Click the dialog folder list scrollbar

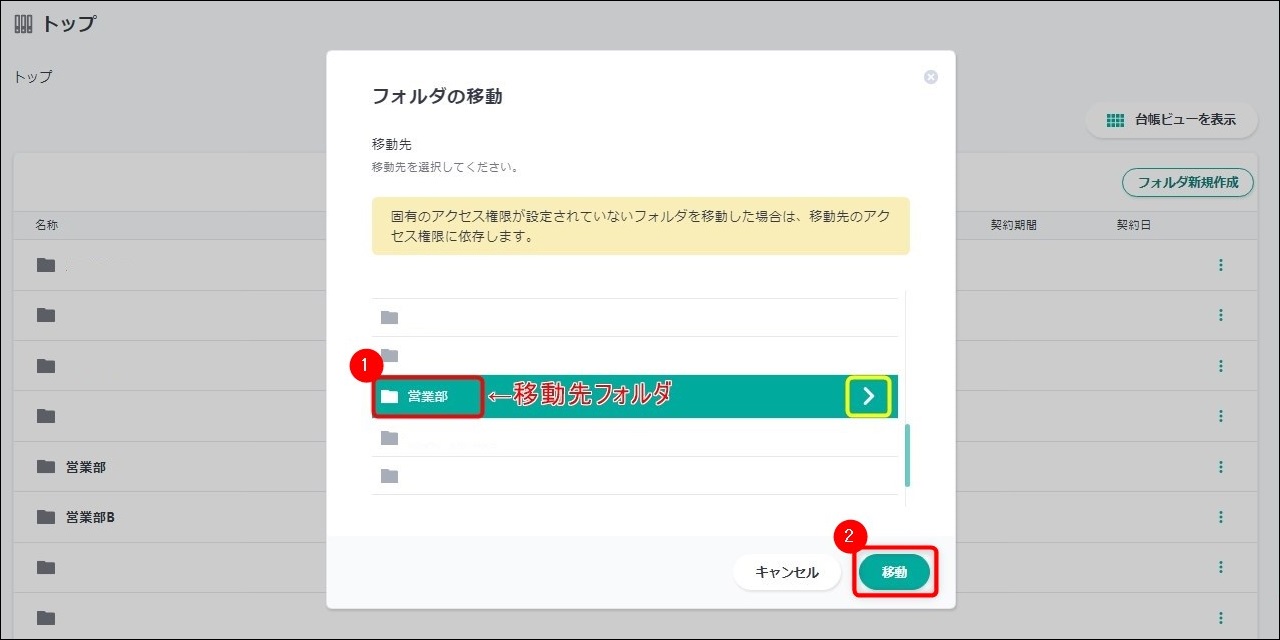coord(908,455)
